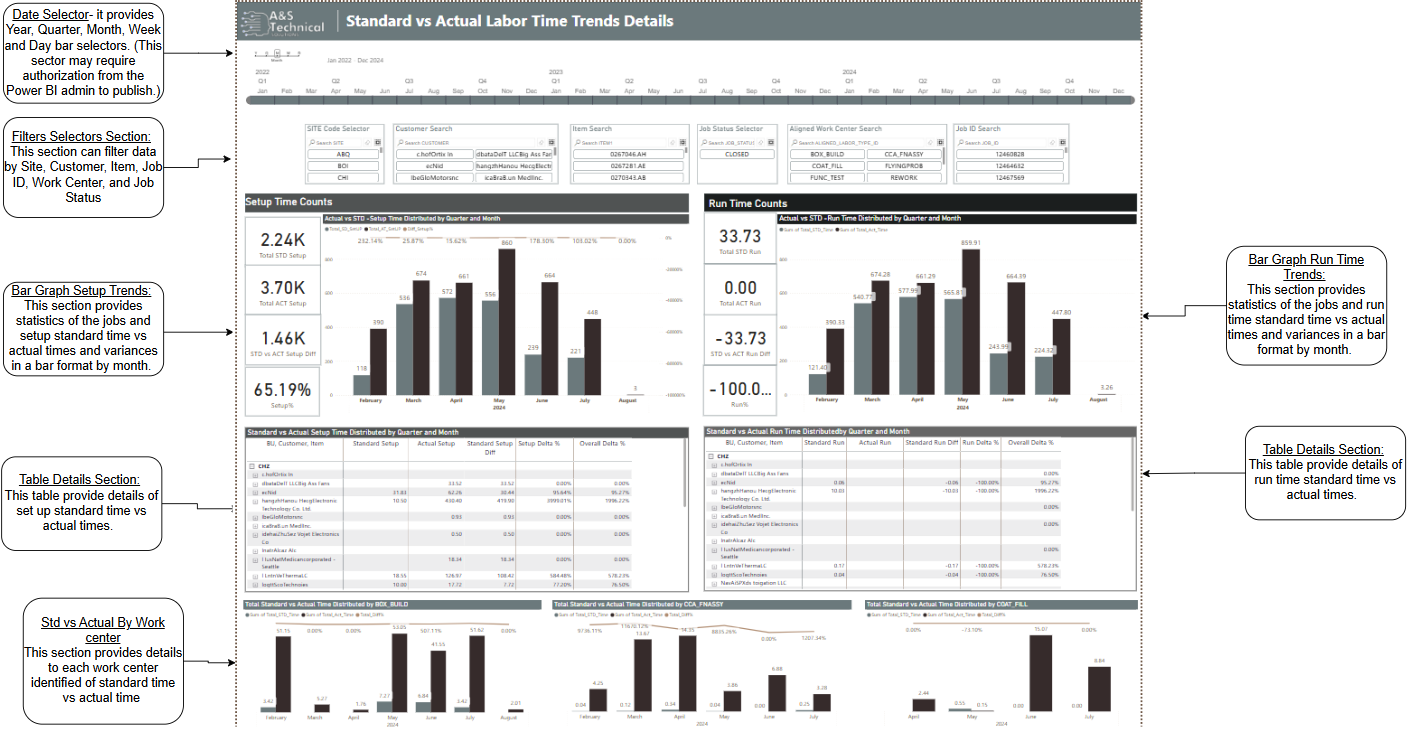Image resolution: width=1413 pixels, height=732 pixels.
Task: Expand NavAiSPXds toigation LLC row in run table
Action: click(x=714, y=582)
